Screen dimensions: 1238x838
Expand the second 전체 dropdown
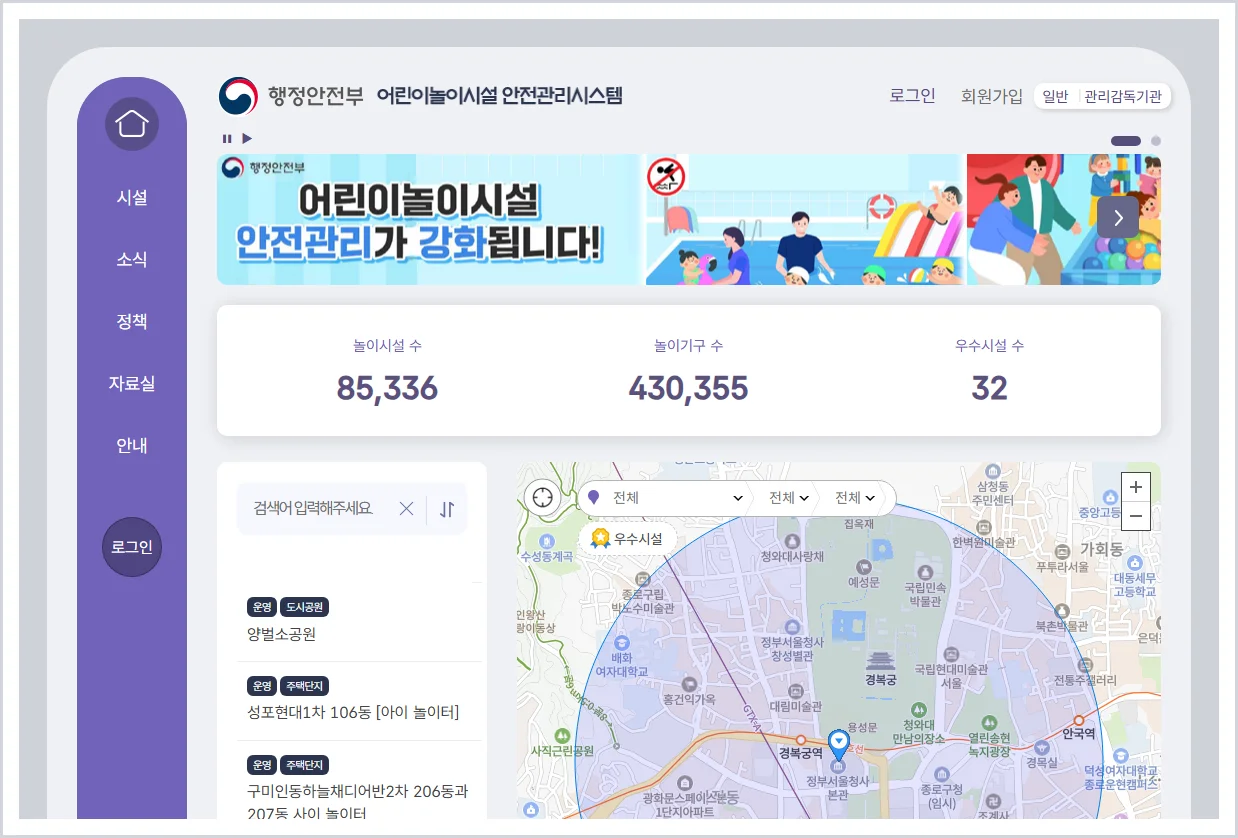point(788,497)
